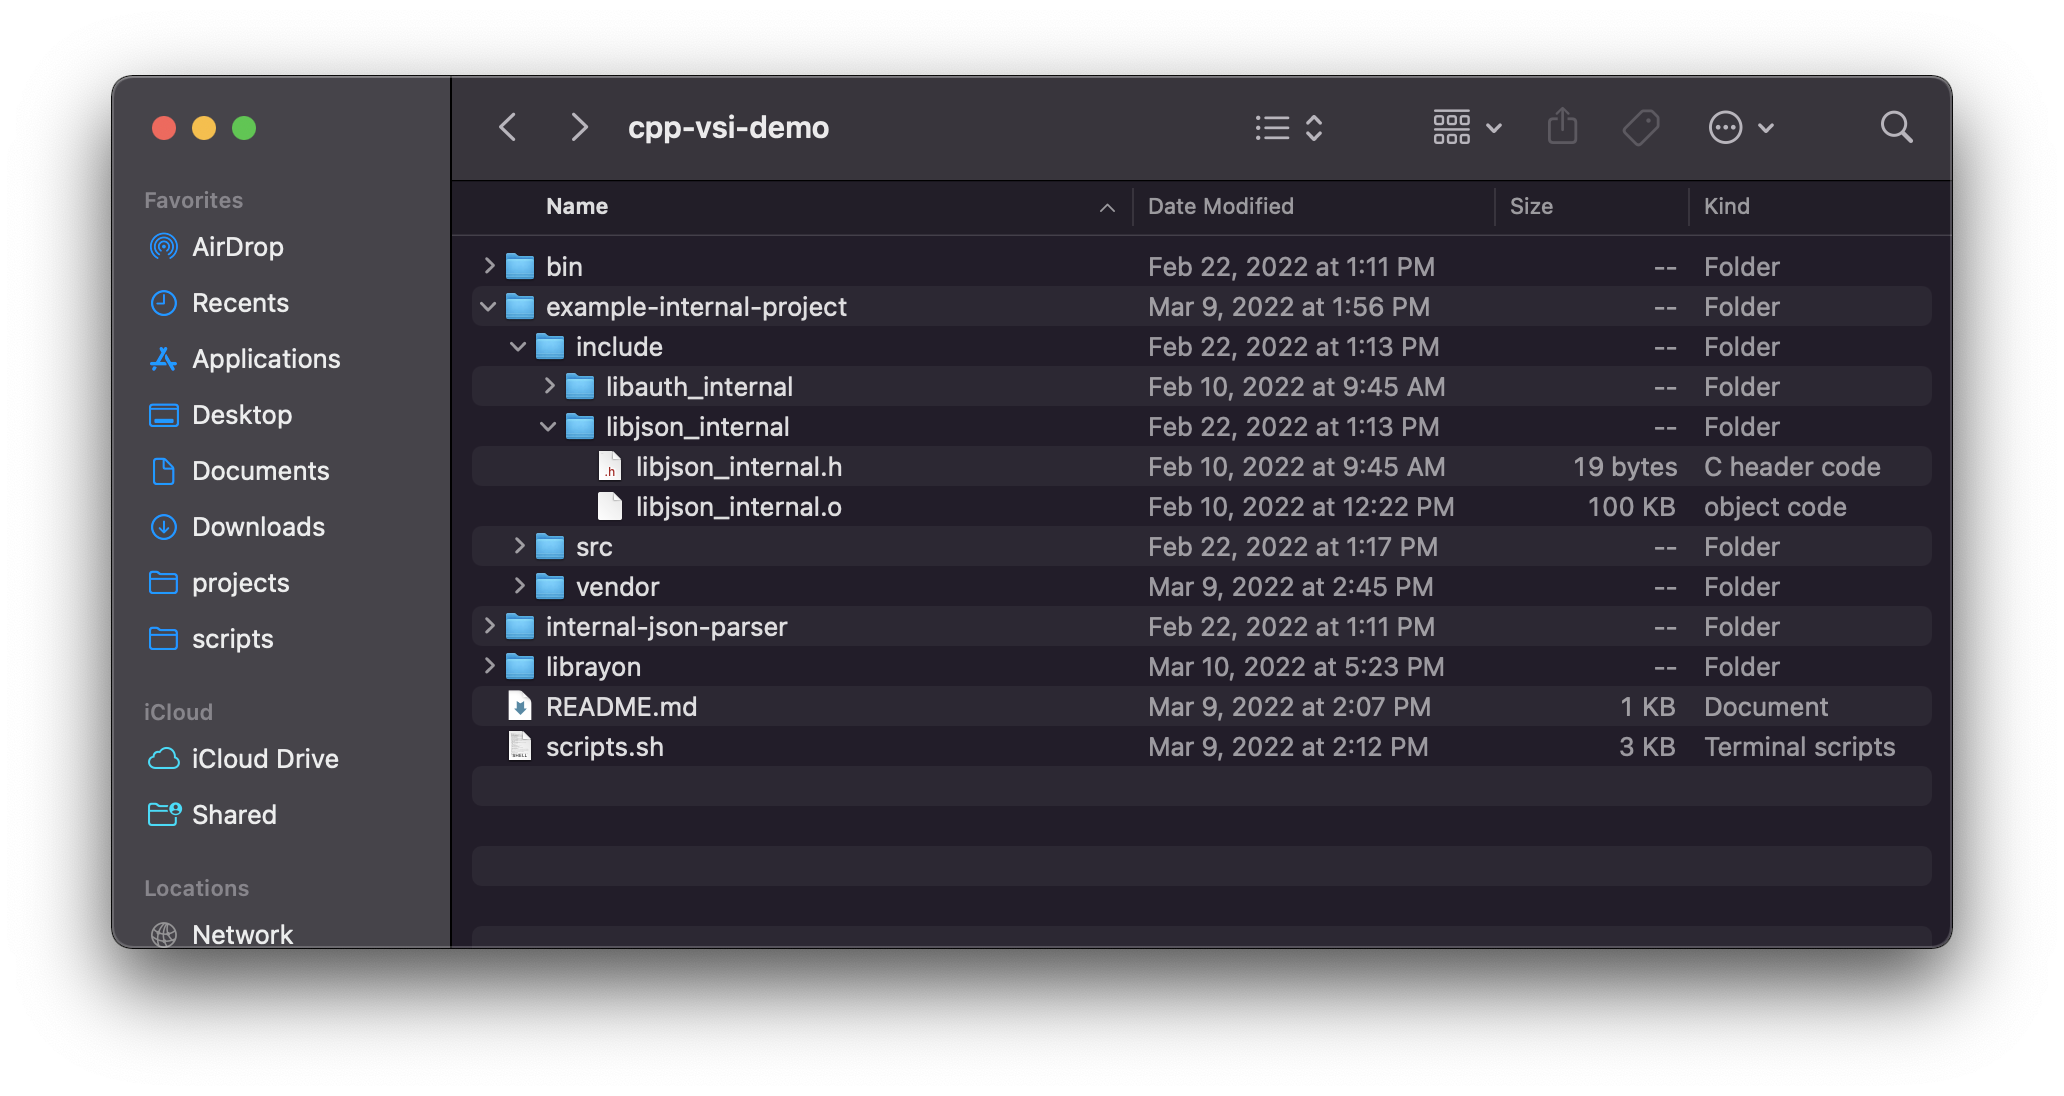Sort by the Name column header
The width and height of the screenshot is (2064, 1096).
[x=577, y=206]
